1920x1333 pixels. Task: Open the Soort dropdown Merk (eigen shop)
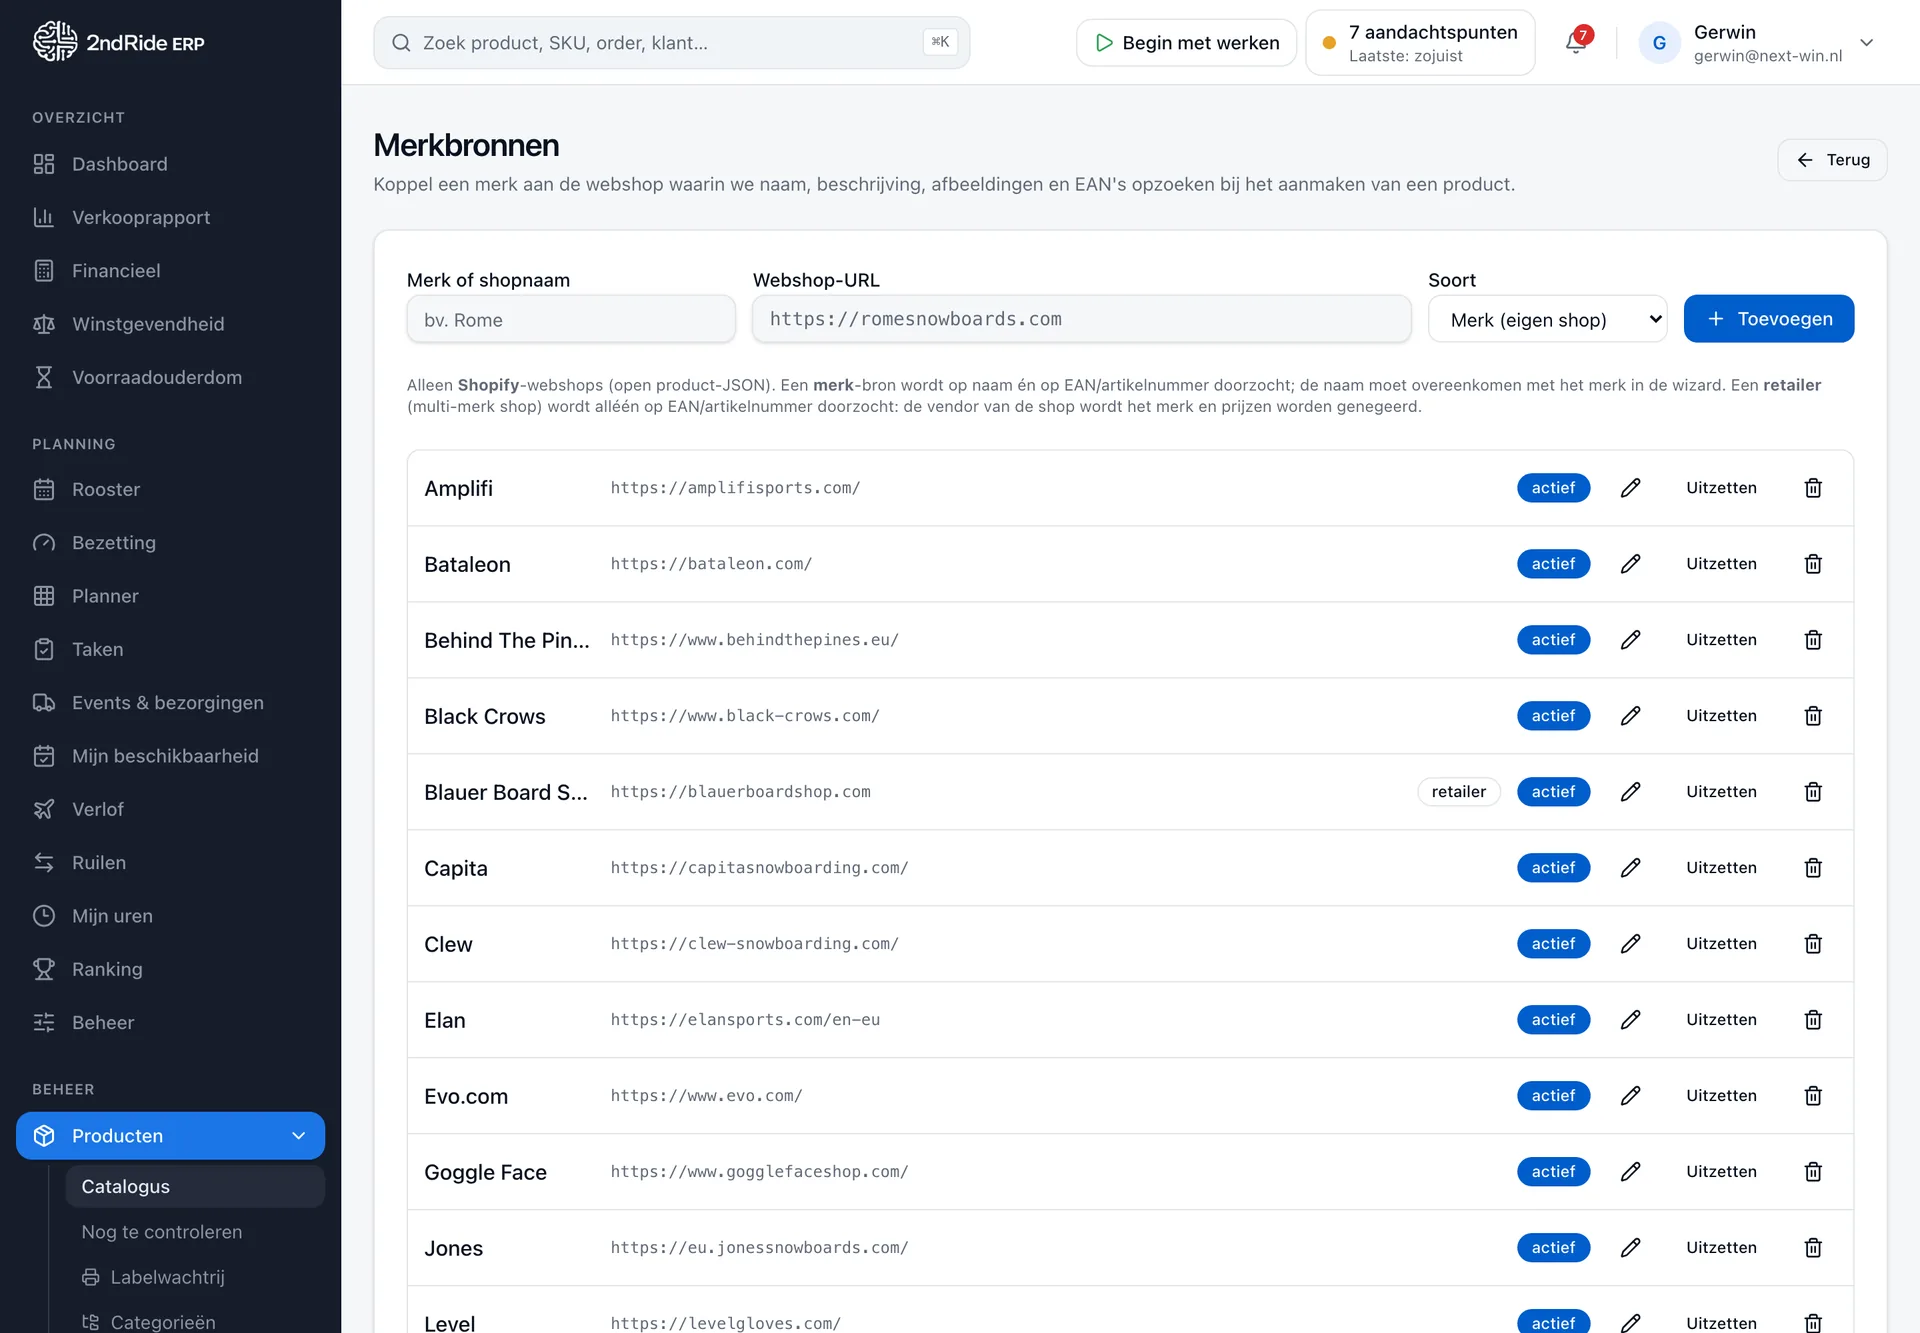pyautogui.click(x=1547, y=319)
